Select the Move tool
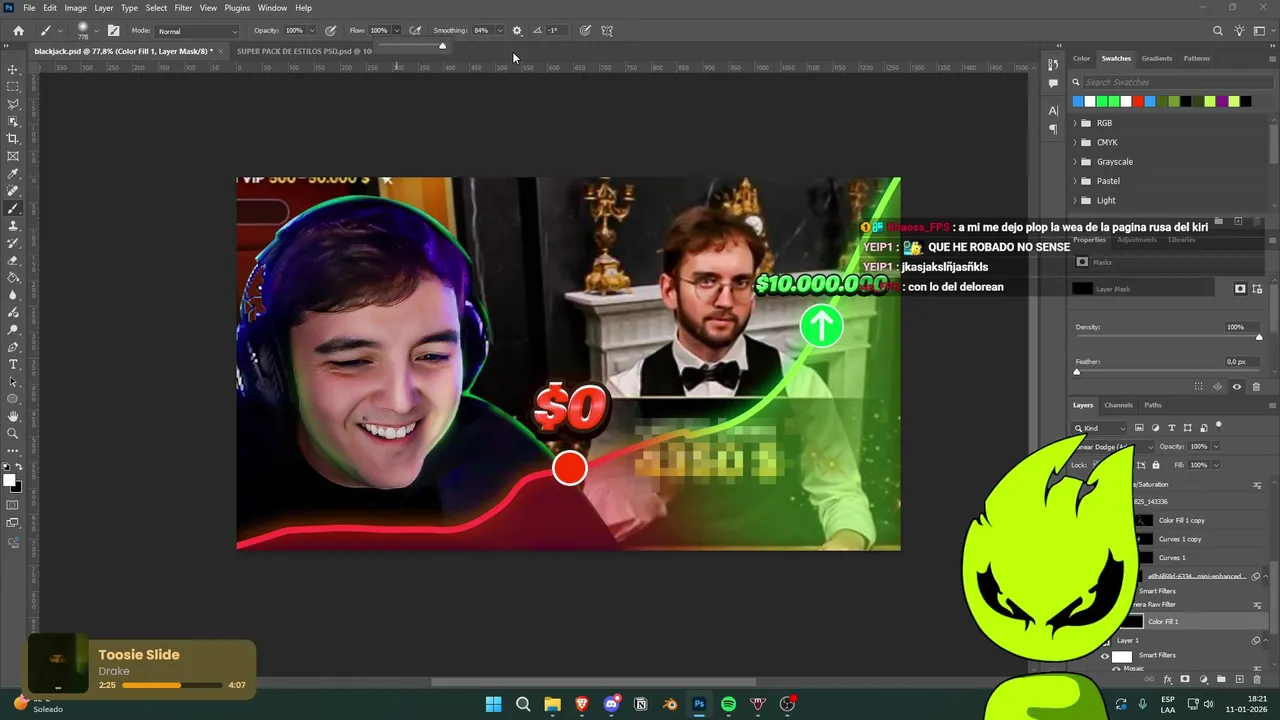 13,70
